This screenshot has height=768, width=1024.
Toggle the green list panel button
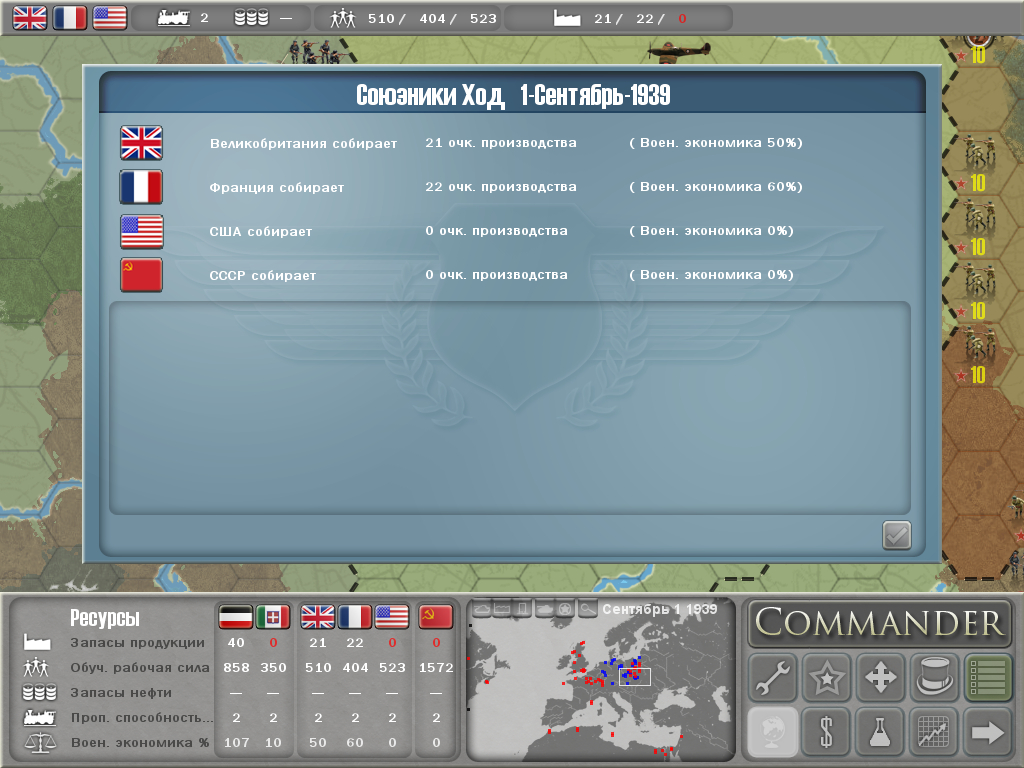click(987, 678)
